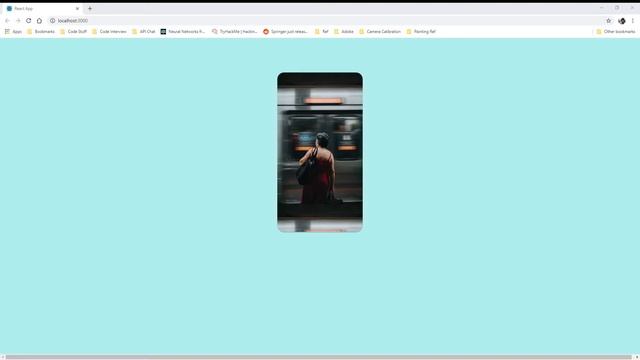Open a new browser tab
Image resolution: width=640 pixels, height=360 pixels.
tap(90, 9)
